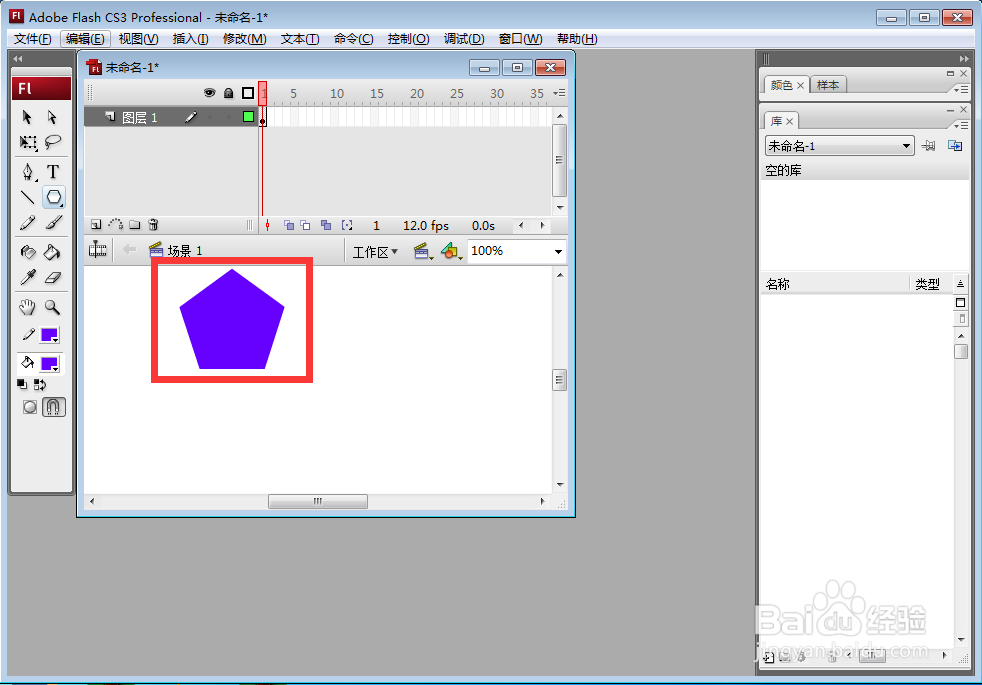Select the Pen tool
Viewport: 982px width, 685px height.
[x=28, y=172]
